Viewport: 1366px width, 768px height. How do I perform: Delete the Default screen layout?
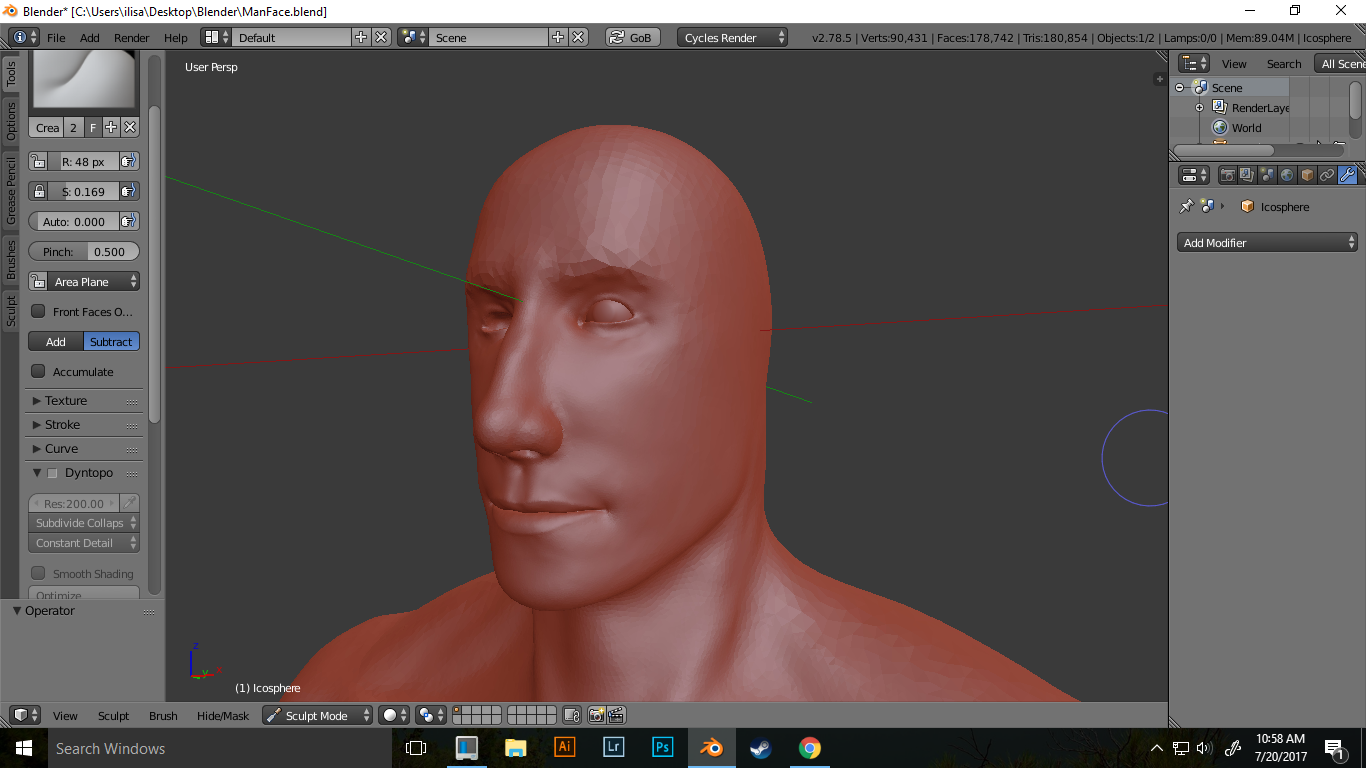pyautogui.click(x=381, y=37)
